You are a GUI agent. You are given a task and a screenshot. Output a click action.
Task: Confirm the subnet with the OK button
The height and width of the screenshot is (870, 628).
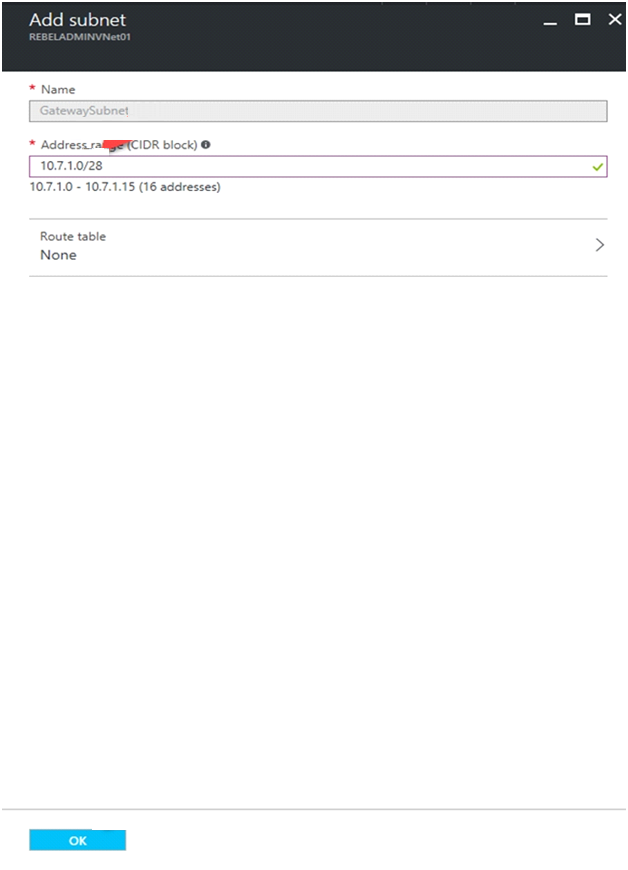point(78,840)
